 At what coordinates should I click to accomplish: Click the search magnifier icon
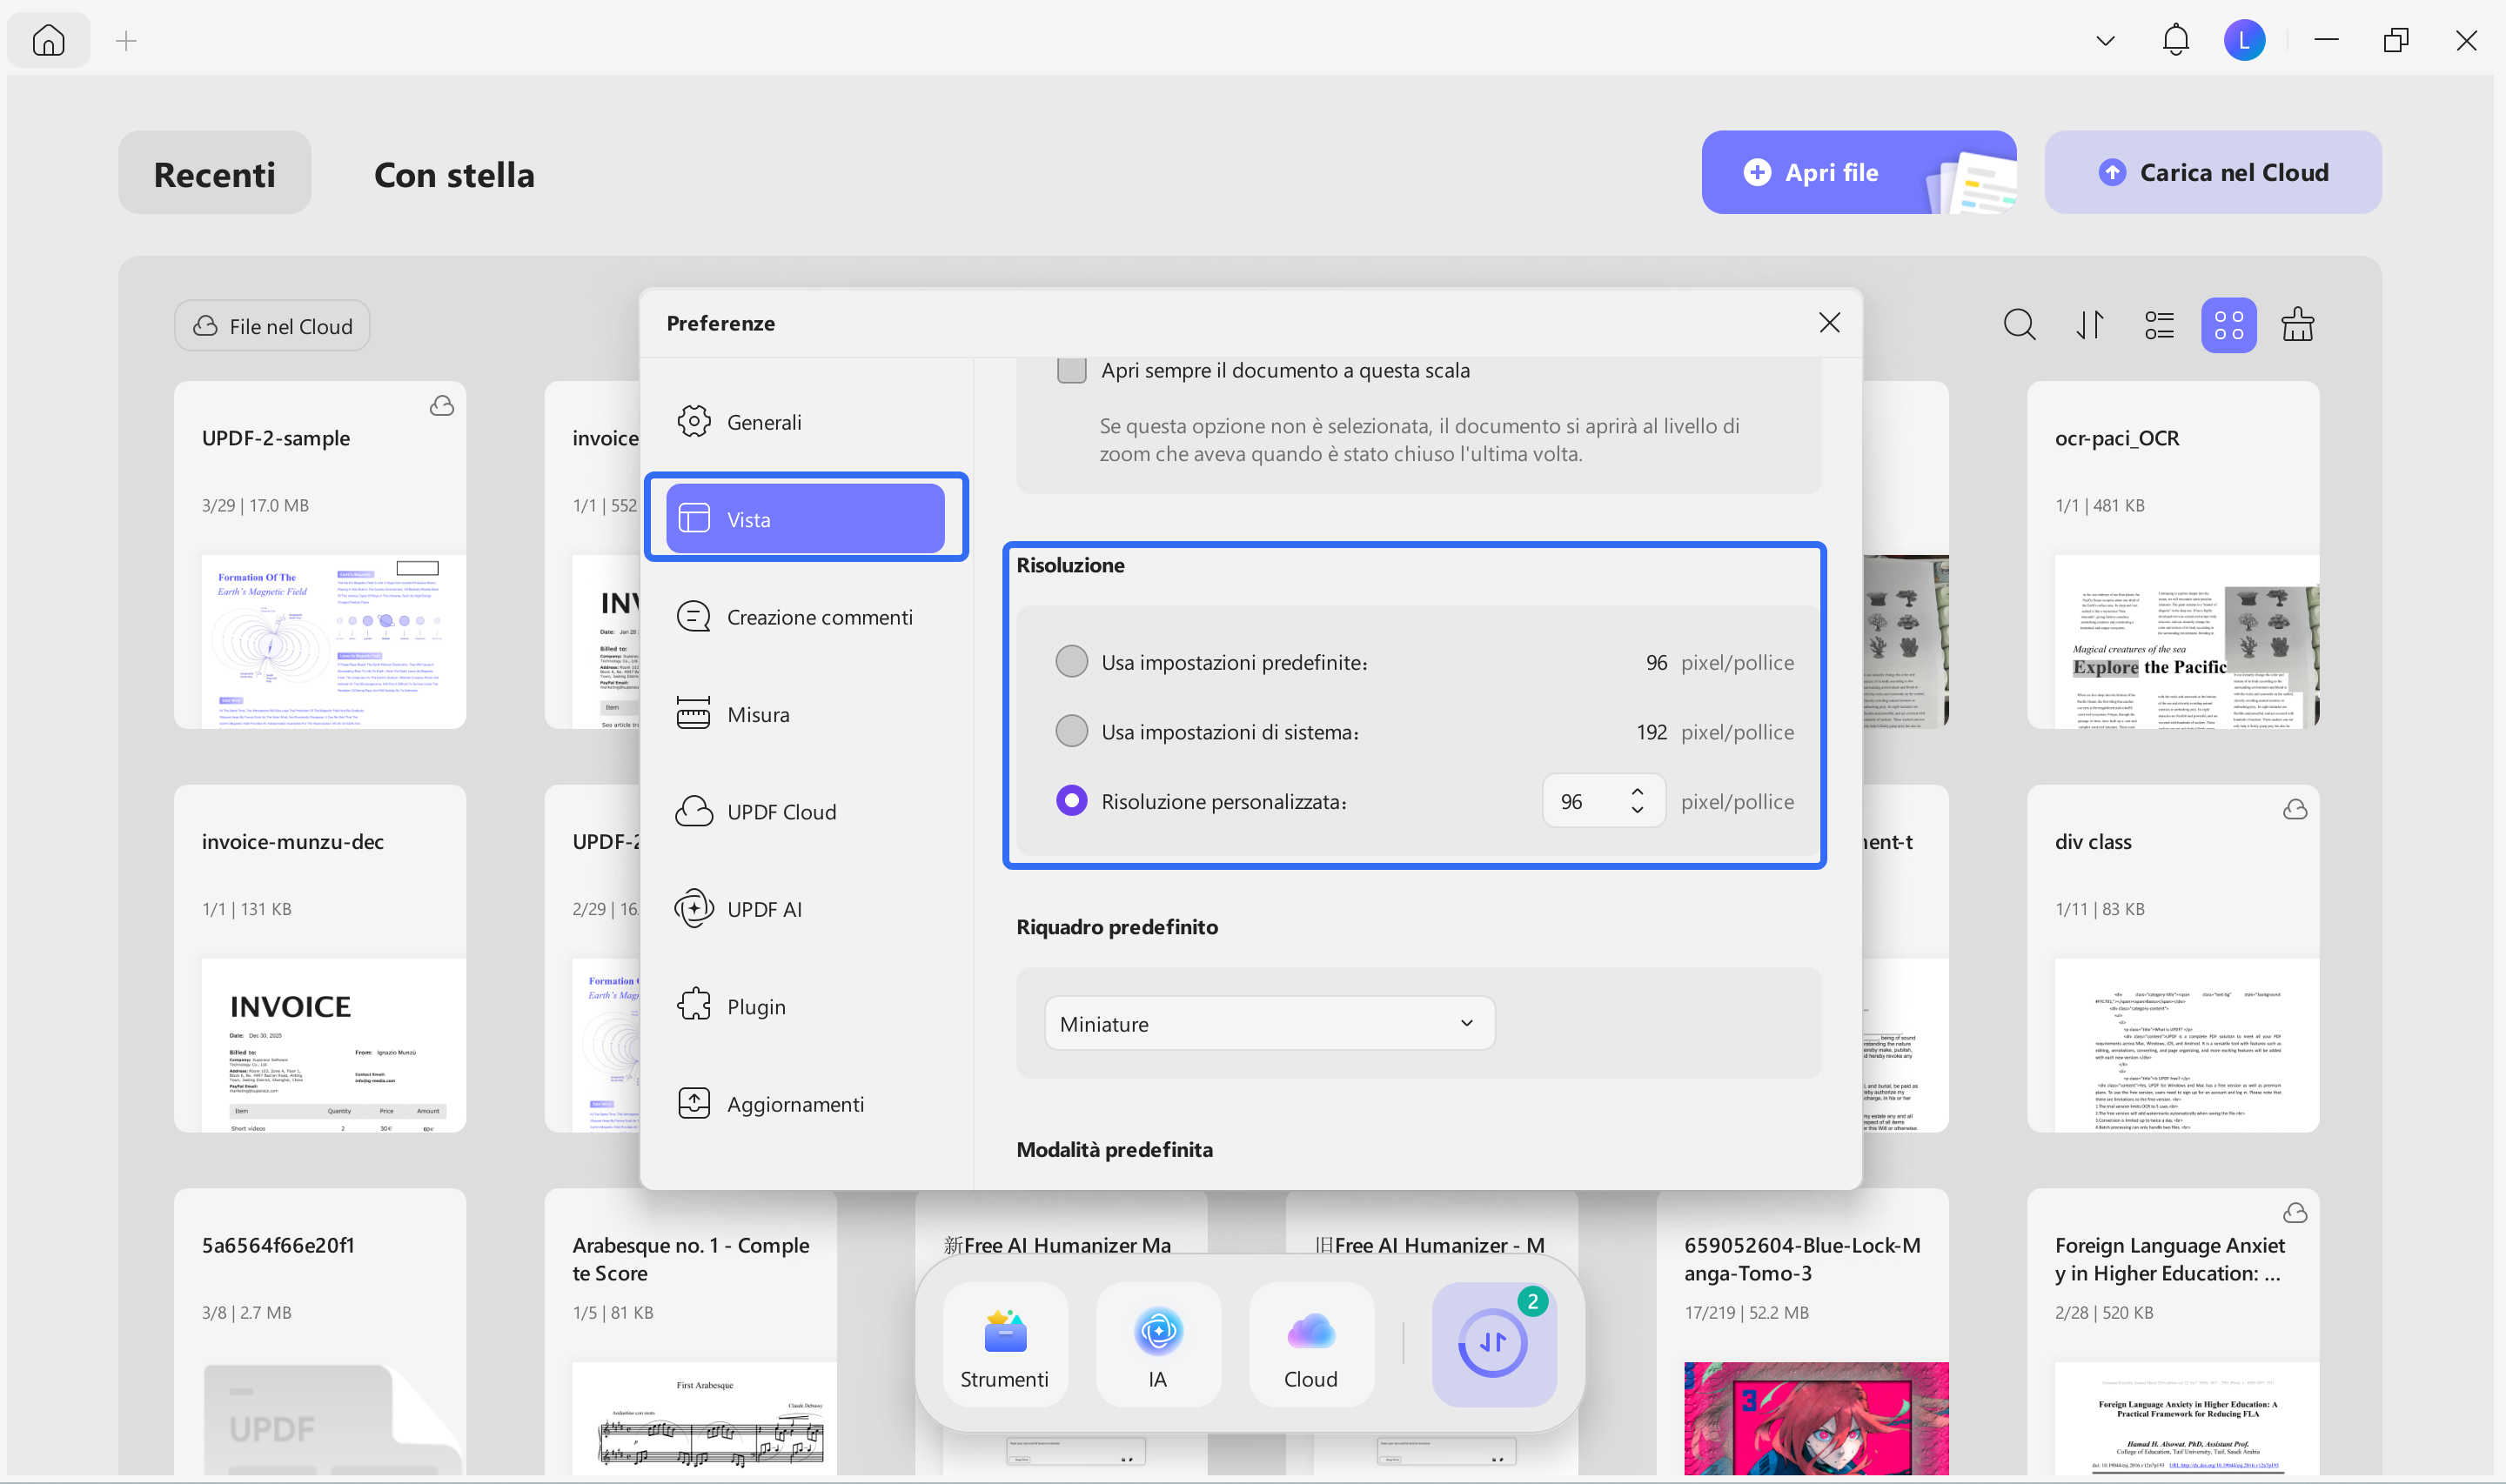(x=2018, y=325)
